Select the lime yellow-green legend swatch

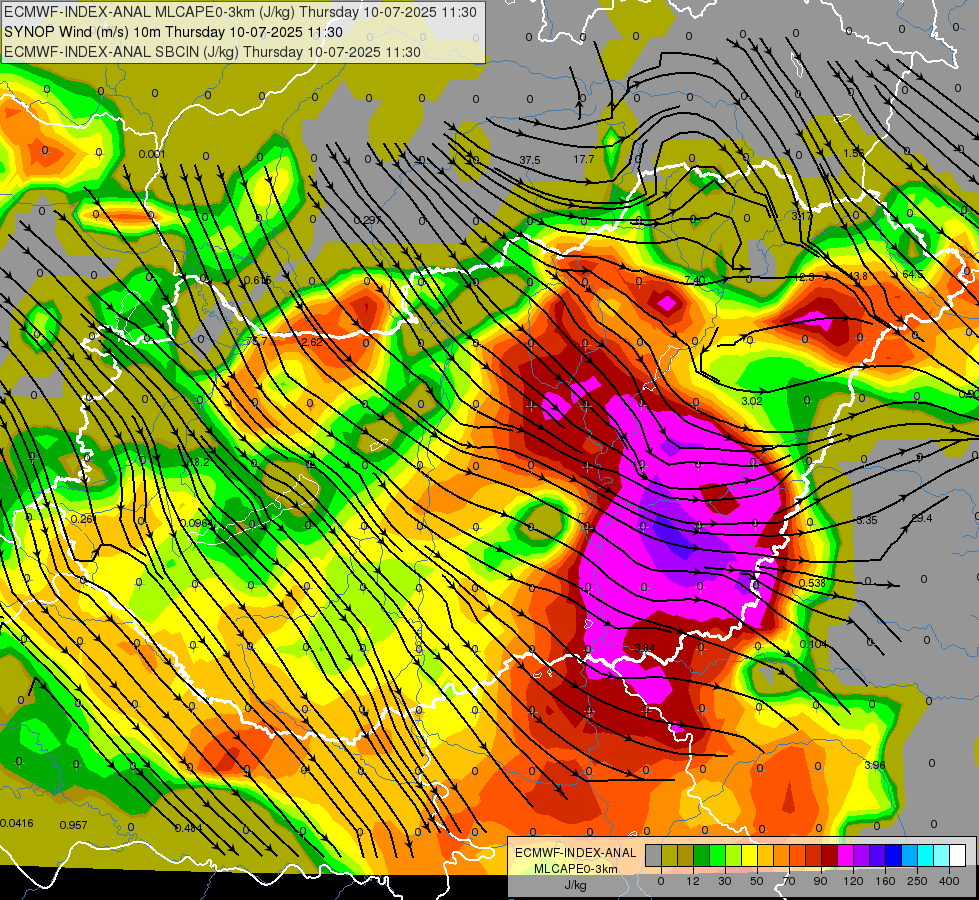point(734,856)
